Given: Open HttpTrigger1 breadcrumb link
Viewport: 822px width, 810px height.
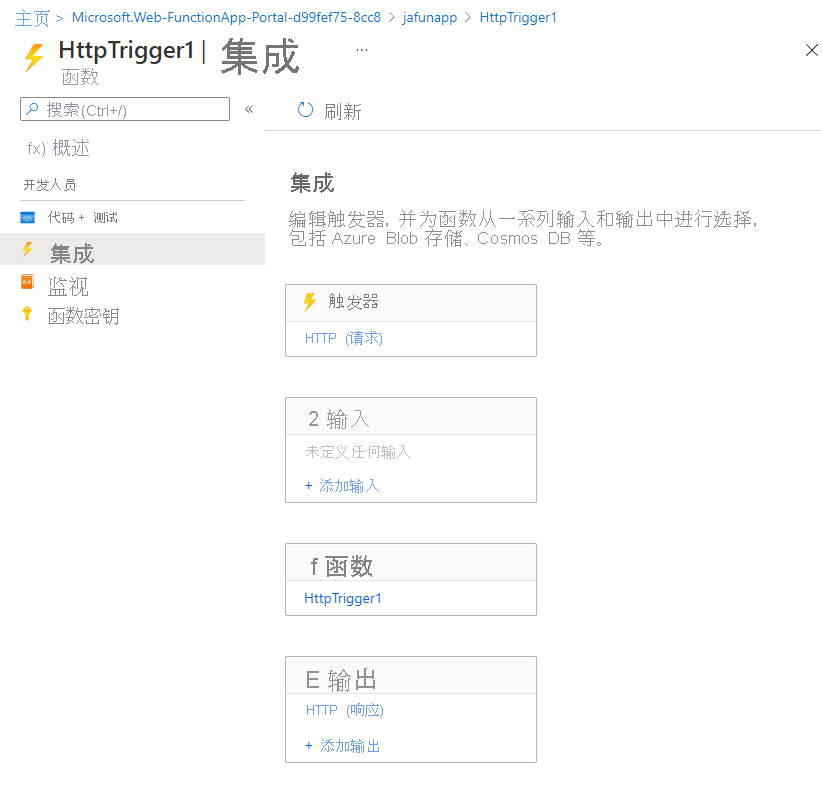Looking at the screenshot, I should pos(518,18).
